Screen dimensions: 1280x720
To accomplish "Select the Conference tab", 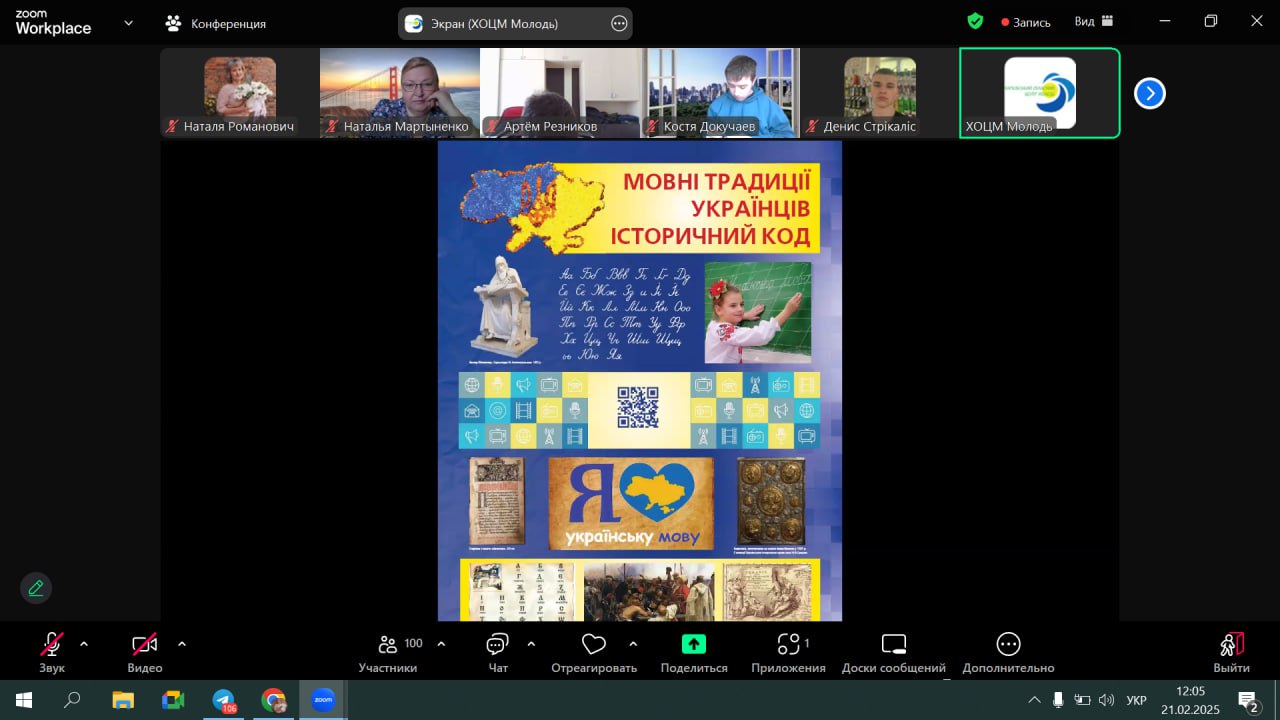I will click(216, 23).
